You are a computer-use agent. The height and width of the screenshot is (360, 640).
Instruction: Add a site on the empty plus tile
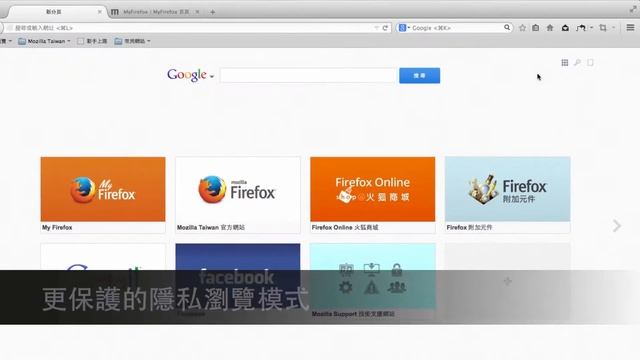(x=507, y=281)
